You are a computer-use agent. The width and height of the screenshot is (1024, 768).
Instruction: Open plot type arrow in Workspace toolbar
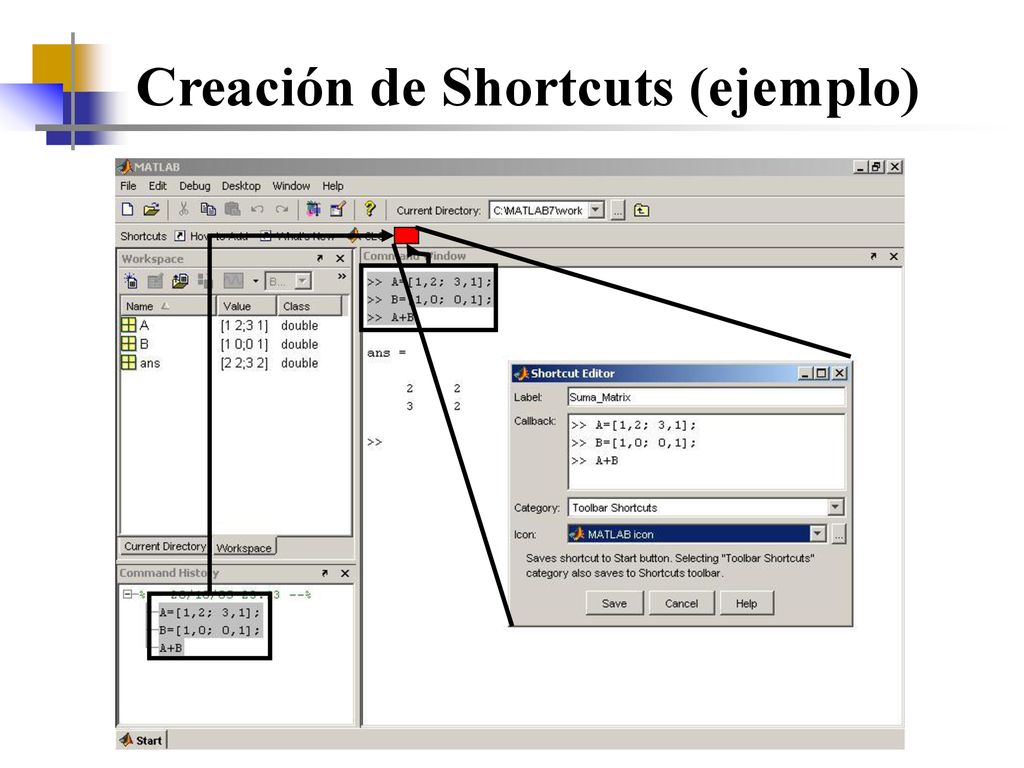point(255,281)
